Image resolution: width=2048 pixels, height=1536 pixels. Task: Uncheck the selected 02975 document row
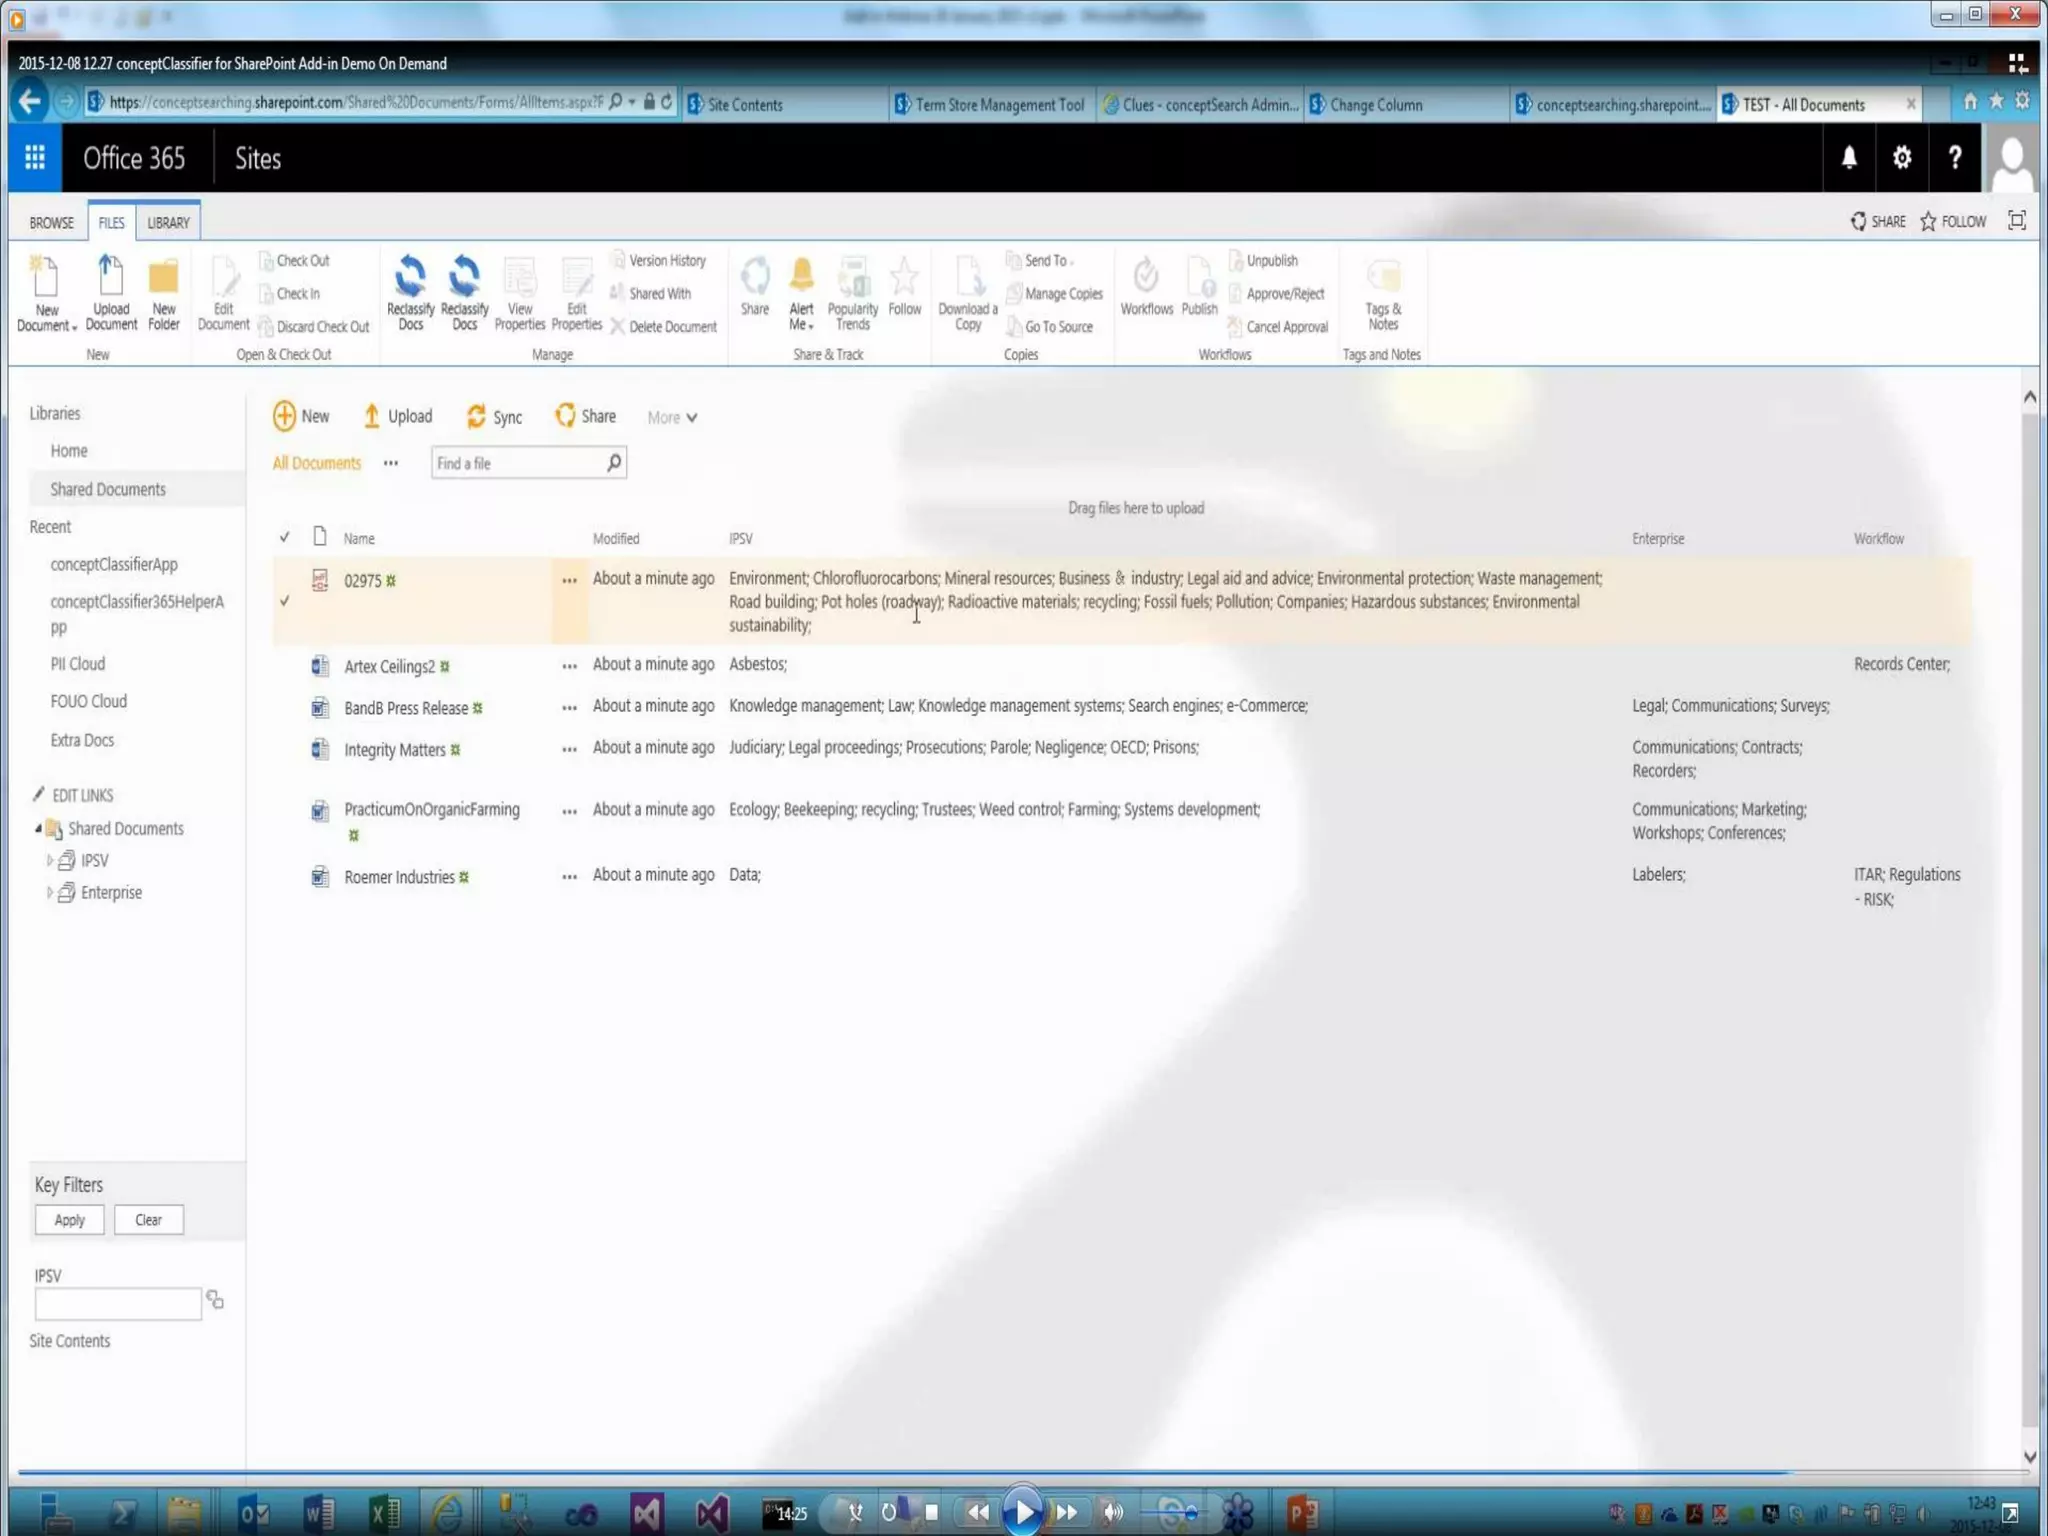click(285, 601)
